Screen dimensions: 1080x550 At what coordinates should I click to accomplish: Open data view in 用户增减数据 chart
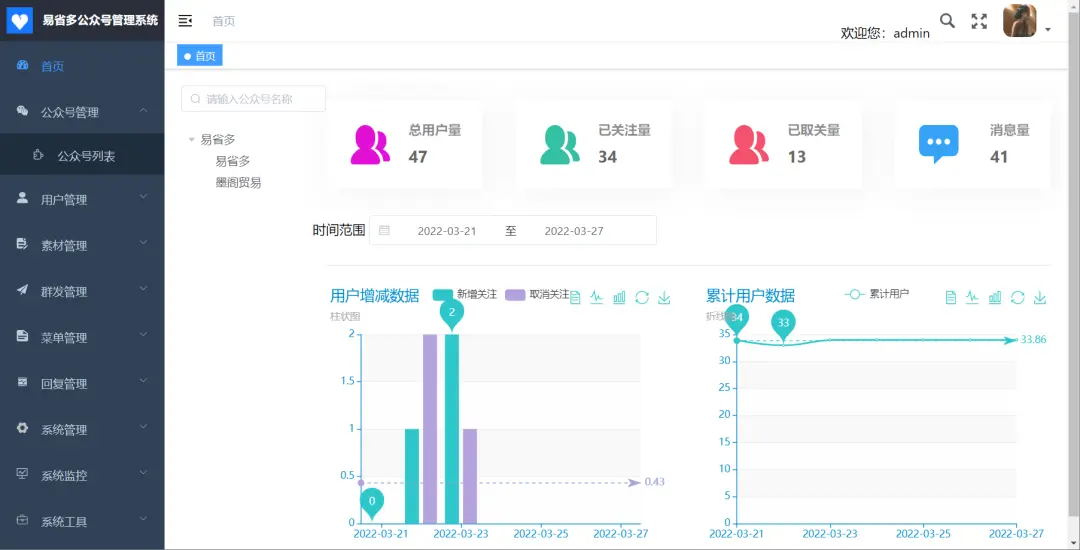point(575,297)
